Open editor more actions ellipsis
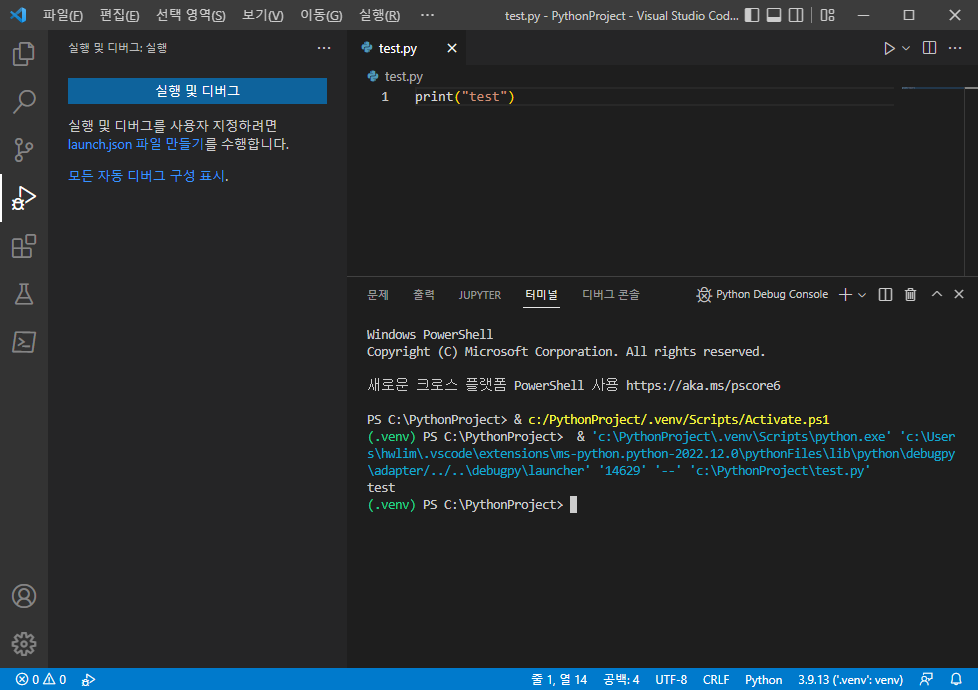The image size is (978, 690). point(955,48)
